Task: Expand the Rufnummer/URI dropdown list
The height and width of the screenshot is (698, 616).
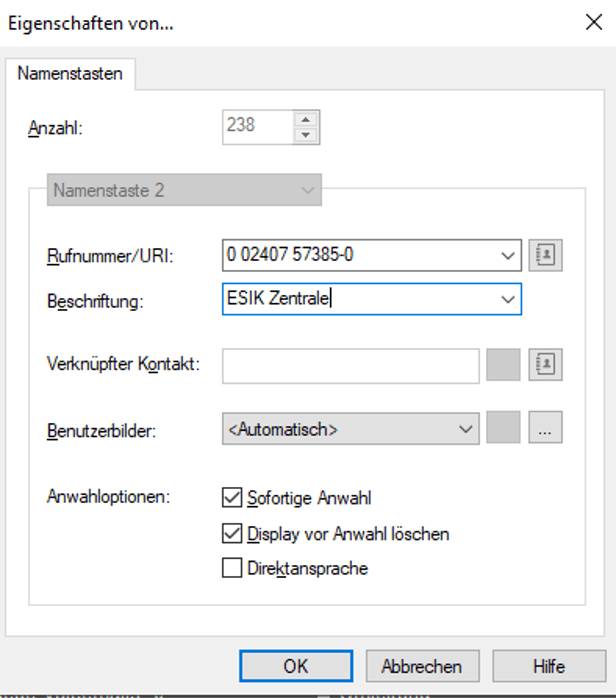Action: [508, 256]
